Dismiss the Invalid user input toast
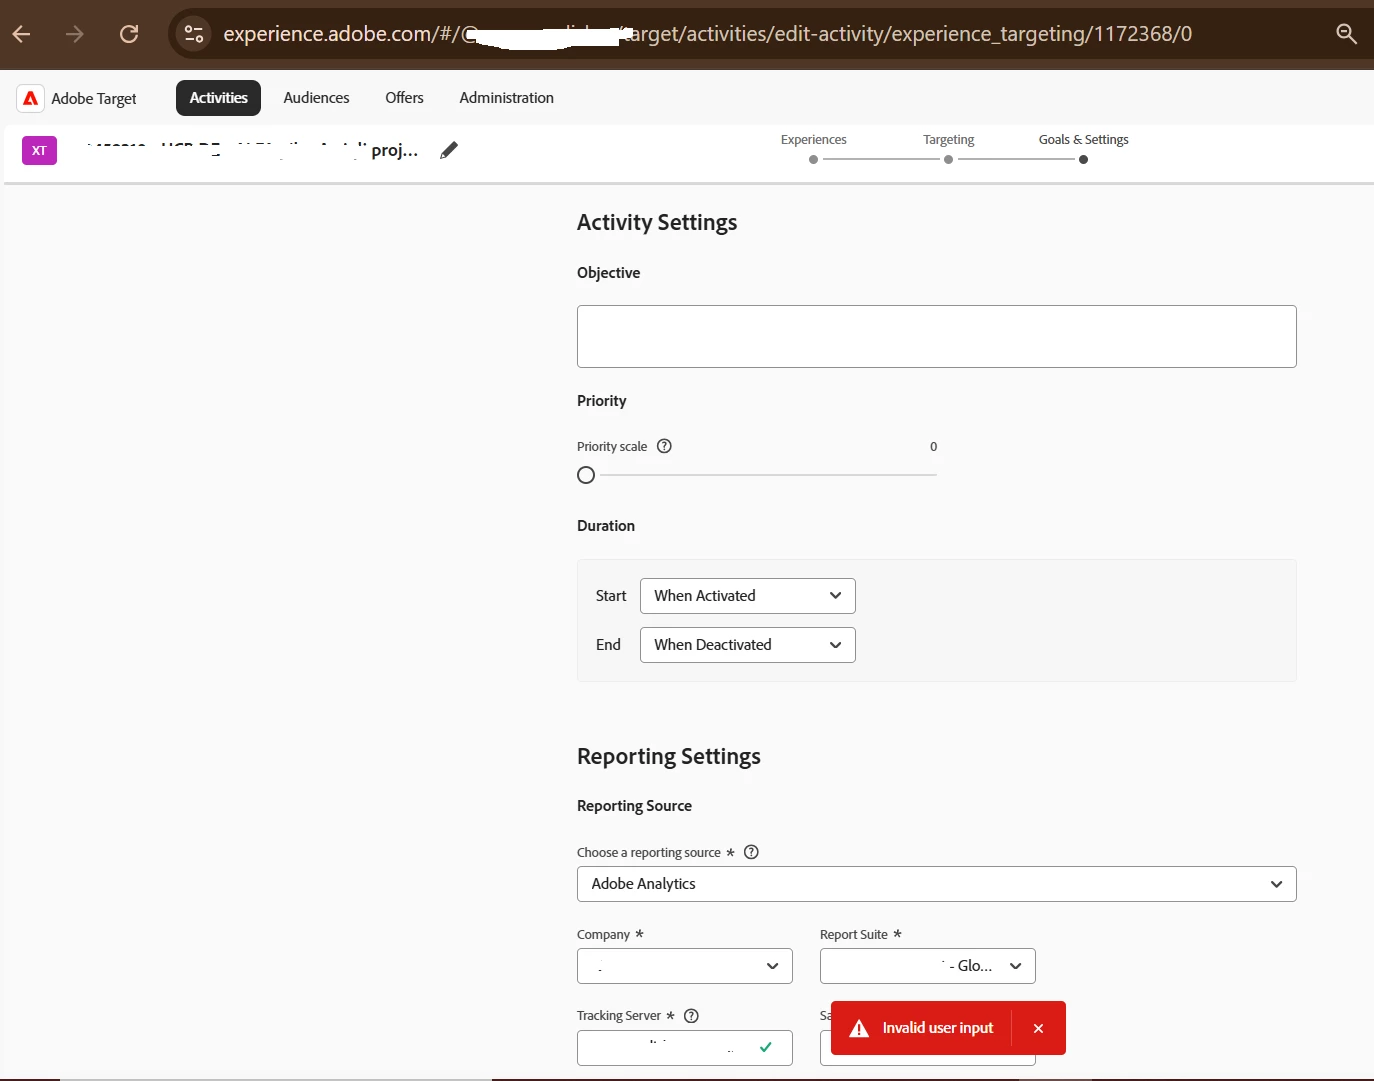This screenshot has height=1081, width=1374. click(1038, 1028)
